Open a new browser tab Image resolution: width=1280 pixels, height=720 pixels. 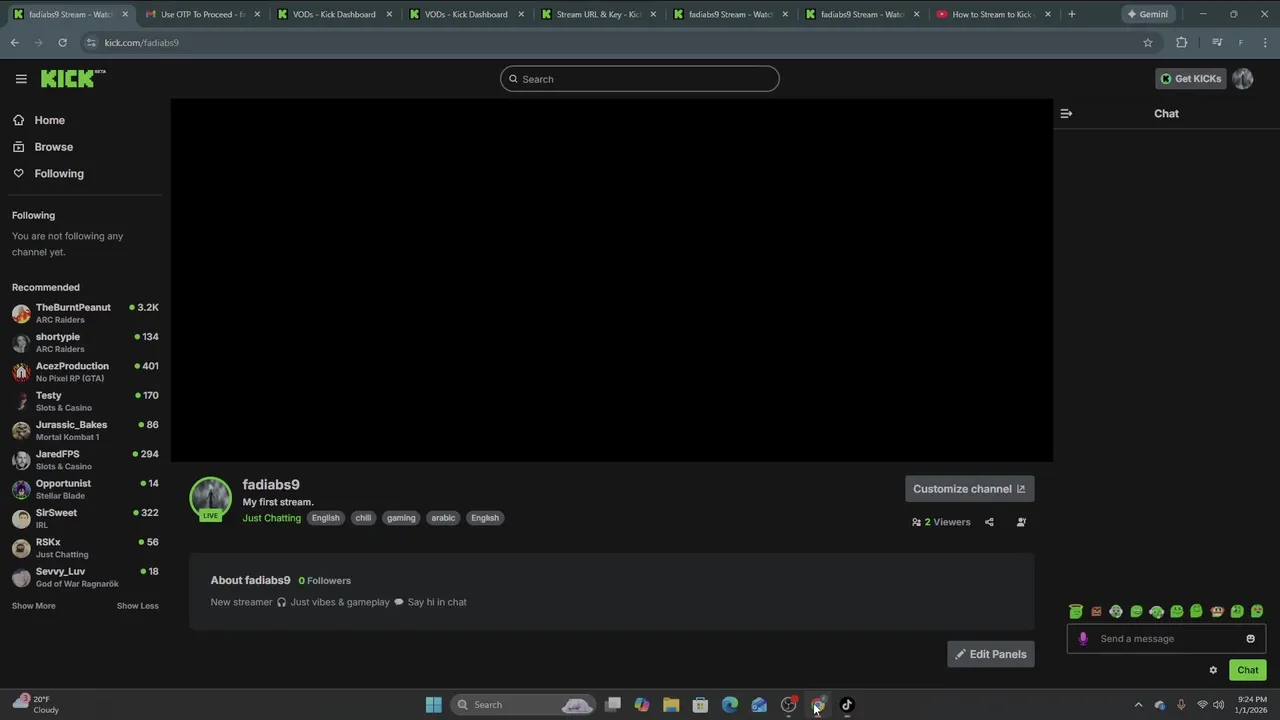1071,14
